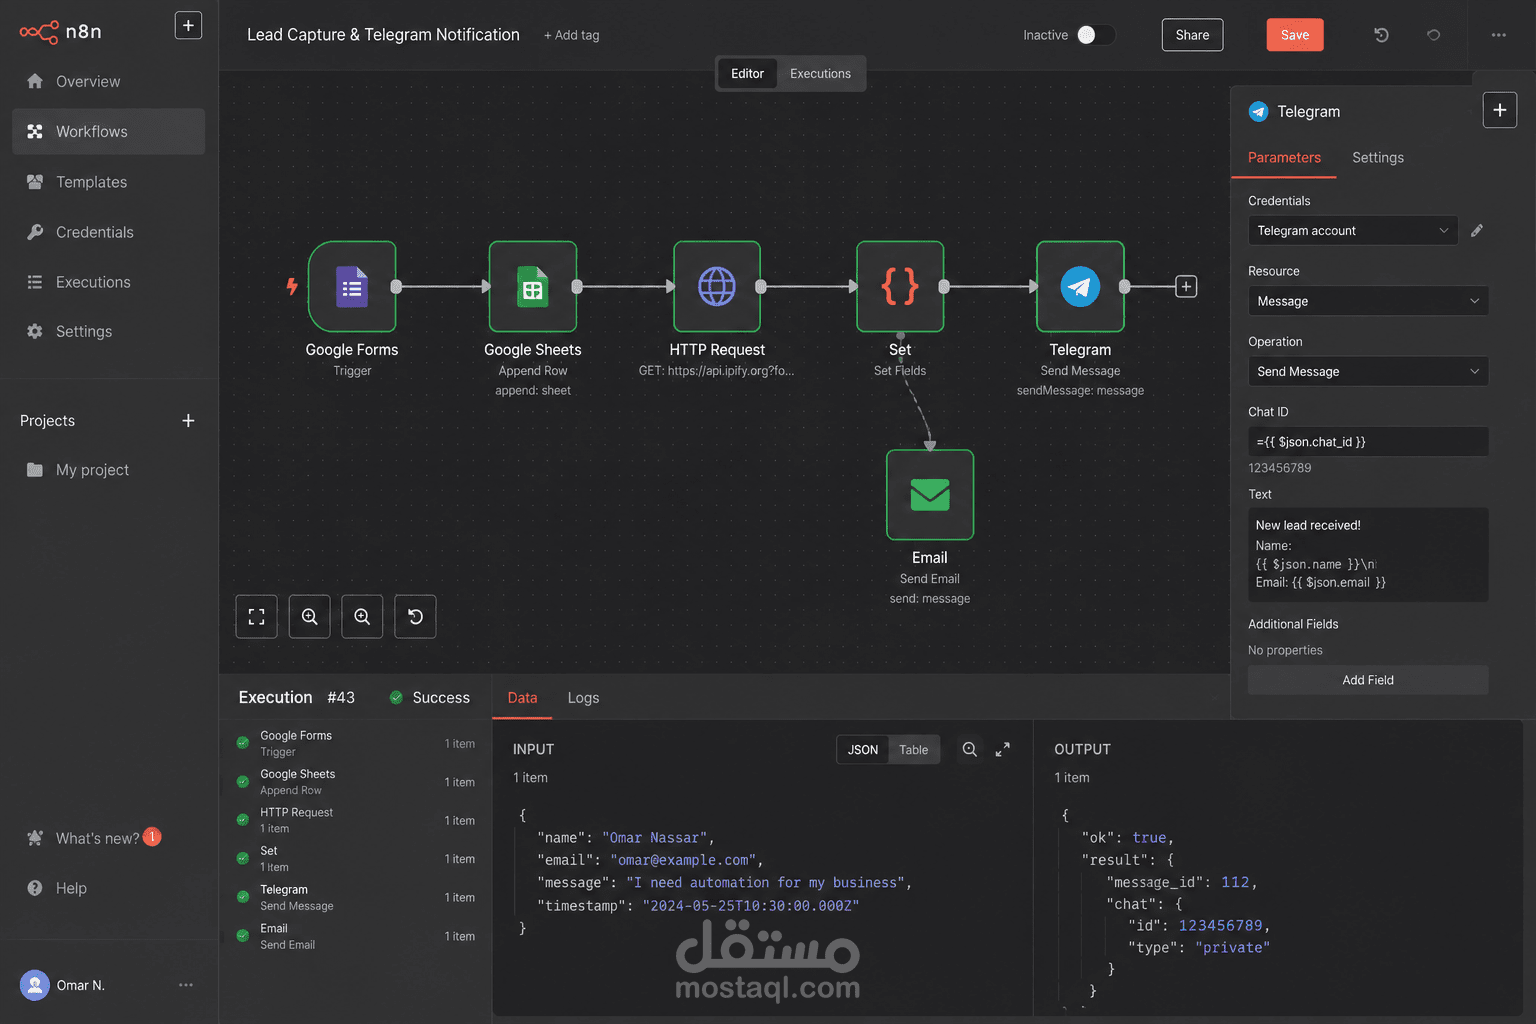Open Settings in the left sidebar
1536x1024 pixels.
click(108, 331)
